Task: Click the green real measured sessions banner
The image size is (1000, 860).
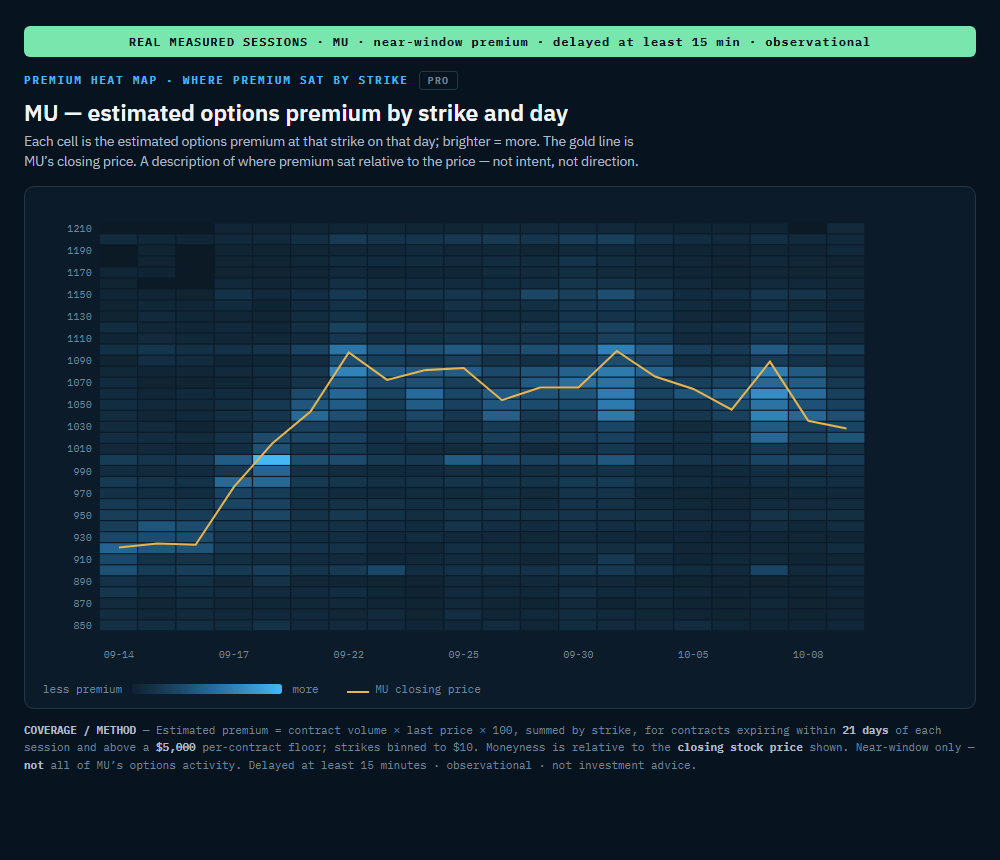Action: point(499,41)
